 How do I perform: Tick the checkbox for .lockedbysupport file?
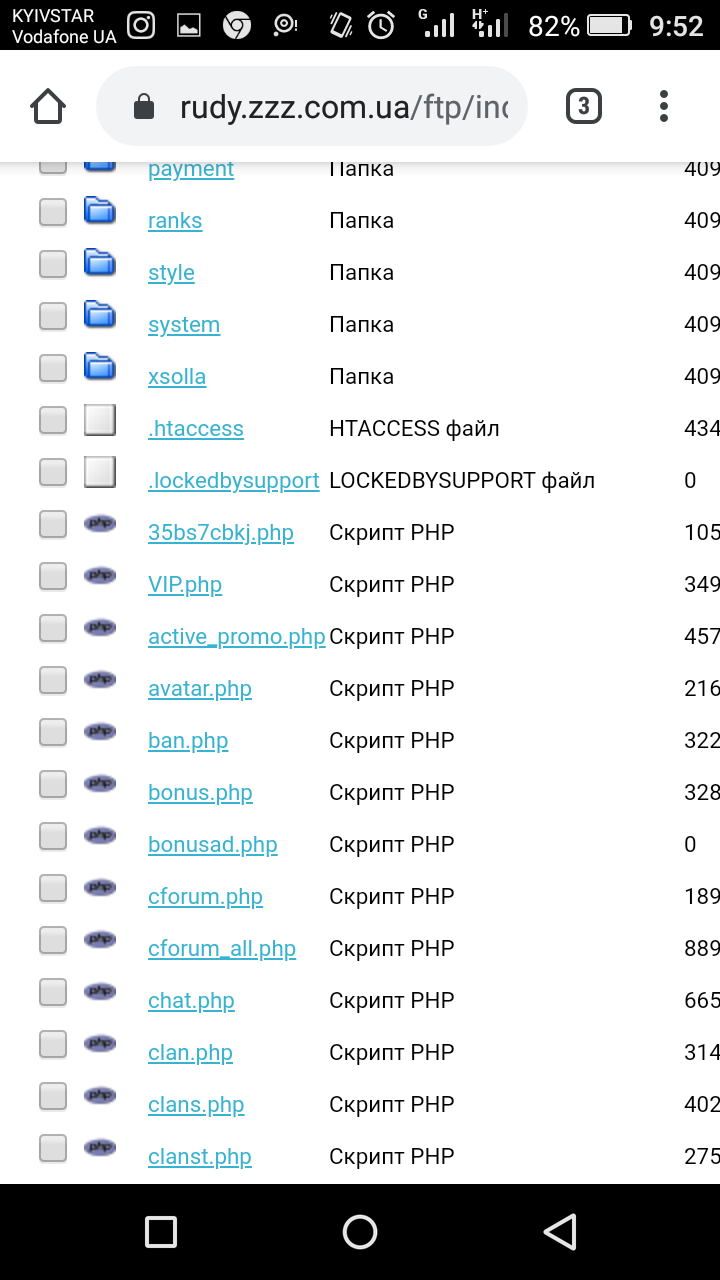[x=53, y=472]
